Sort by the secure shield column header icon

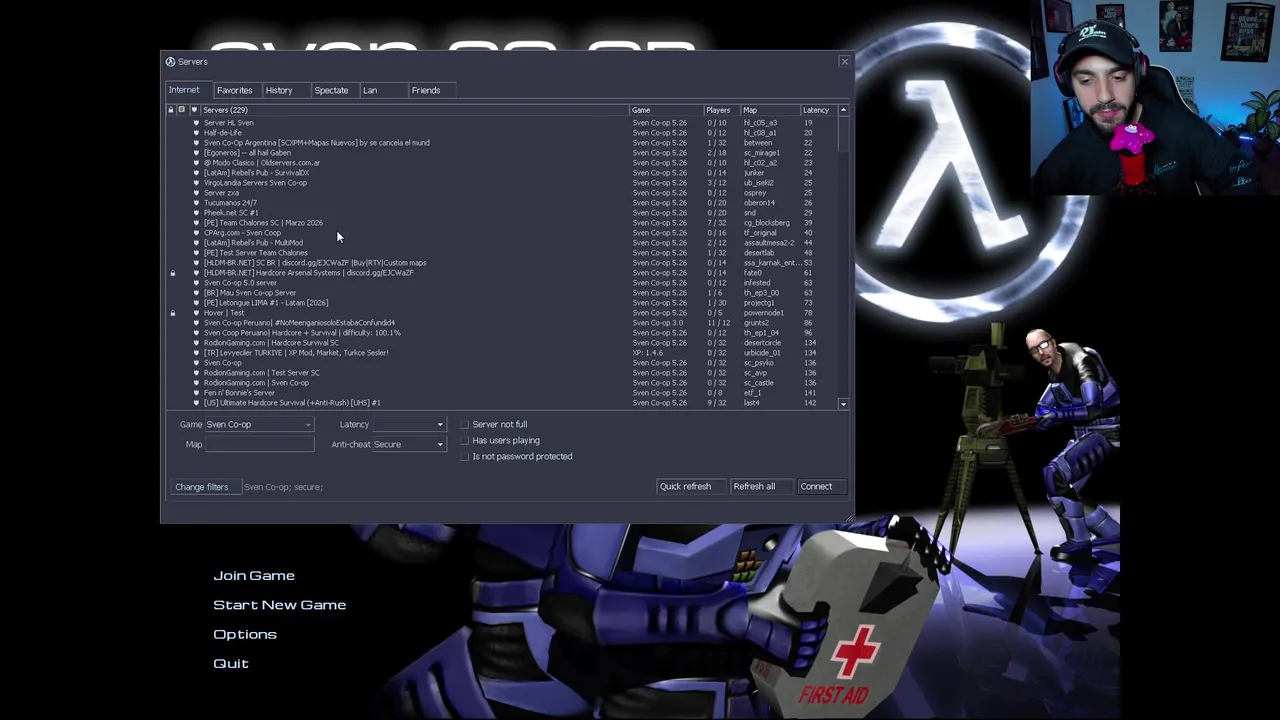[x=194, y=110]
